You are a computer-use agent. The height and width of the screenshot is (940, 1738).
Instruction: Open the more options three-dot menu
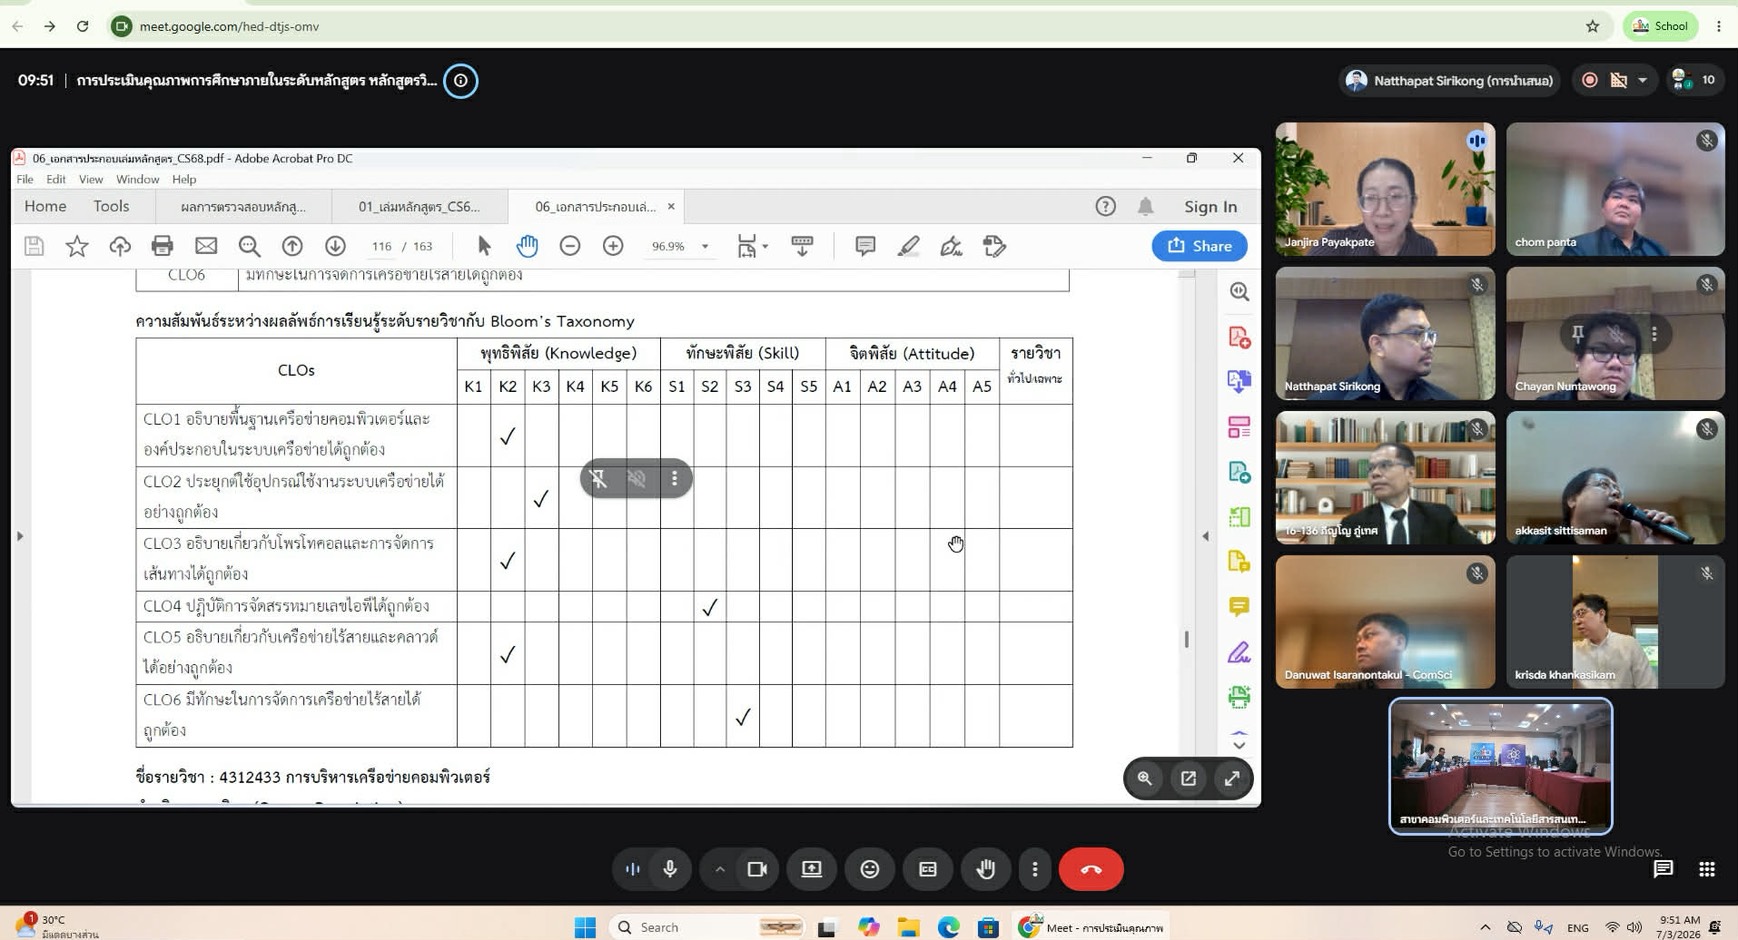[1035, 869]
